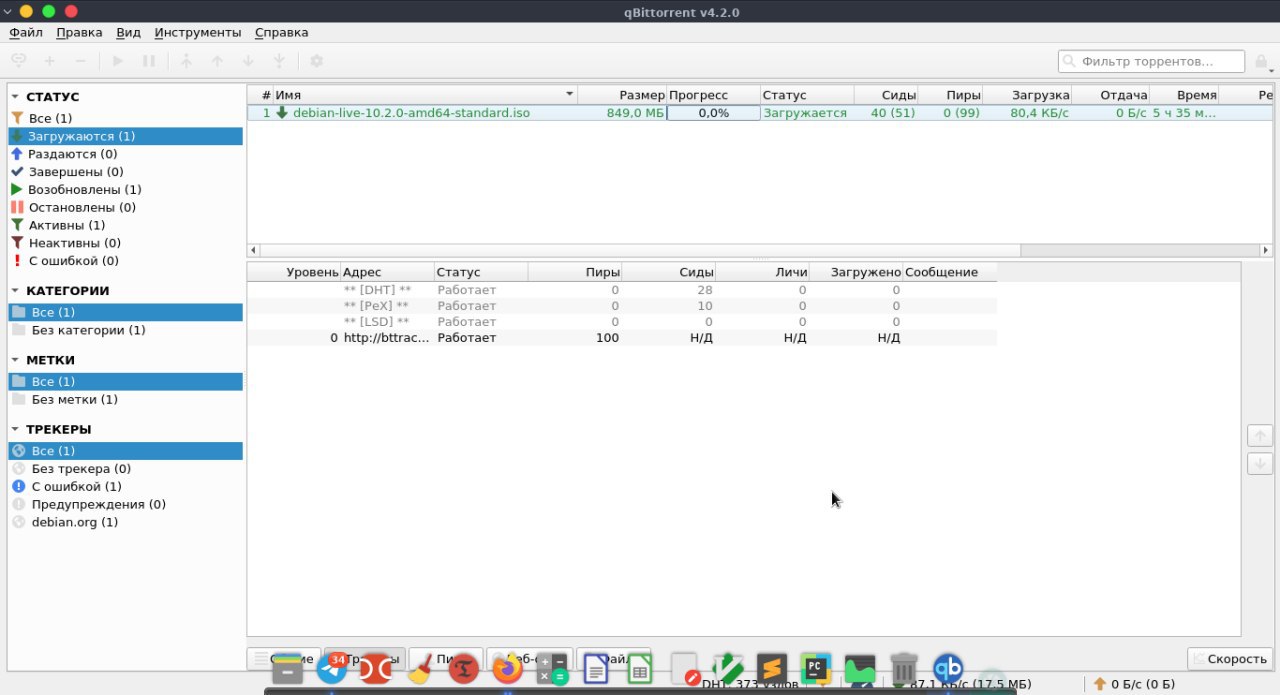Open Telegram from the dock
The height and width of the screenshot is (695, 1280).
click(331, 668)
